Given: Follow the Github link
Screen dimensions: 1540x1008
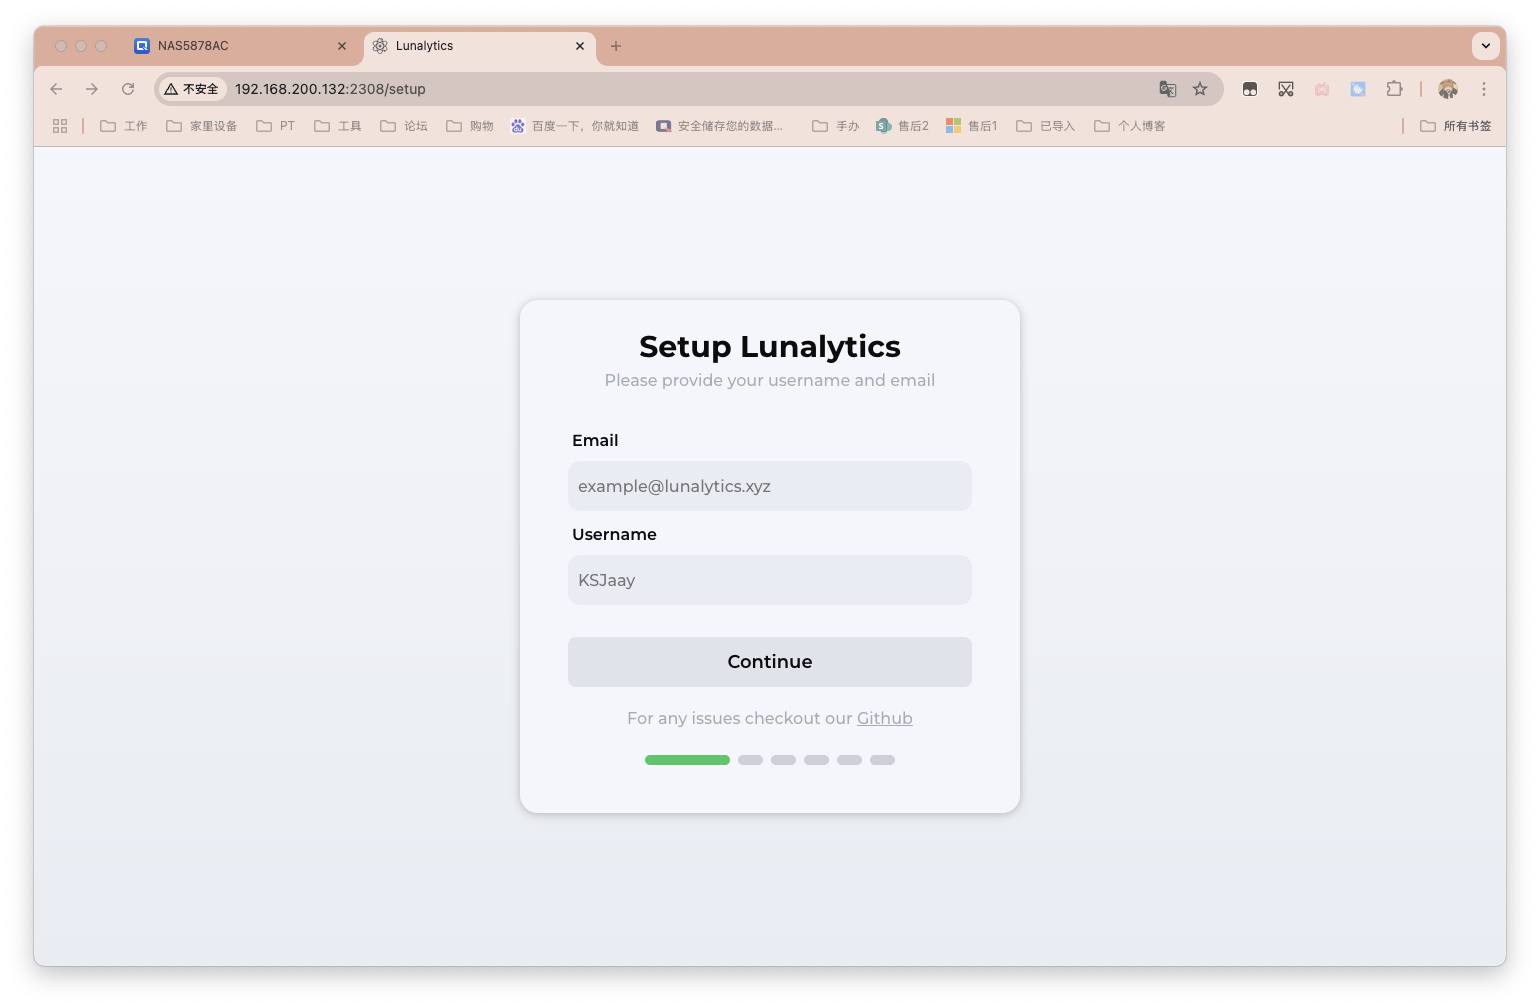Looking at the screenshot, I should point(884,718).
